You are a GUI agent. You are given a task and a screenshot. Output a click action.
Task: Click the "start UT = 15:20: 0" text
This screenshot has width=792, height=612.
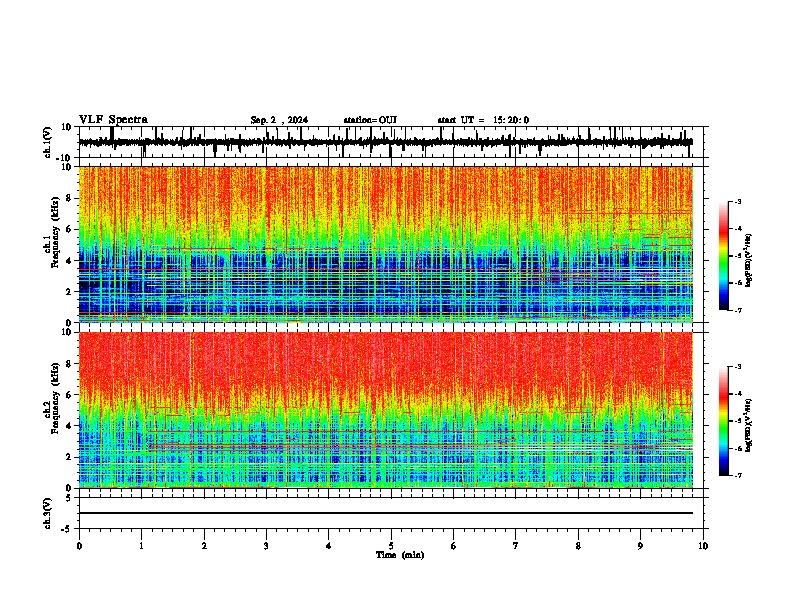[483, 120]
